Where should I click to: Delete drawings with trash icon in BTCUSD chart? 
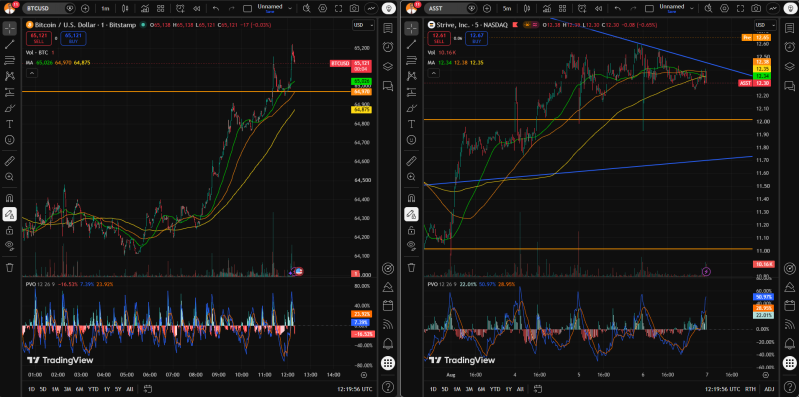point(9,267)
